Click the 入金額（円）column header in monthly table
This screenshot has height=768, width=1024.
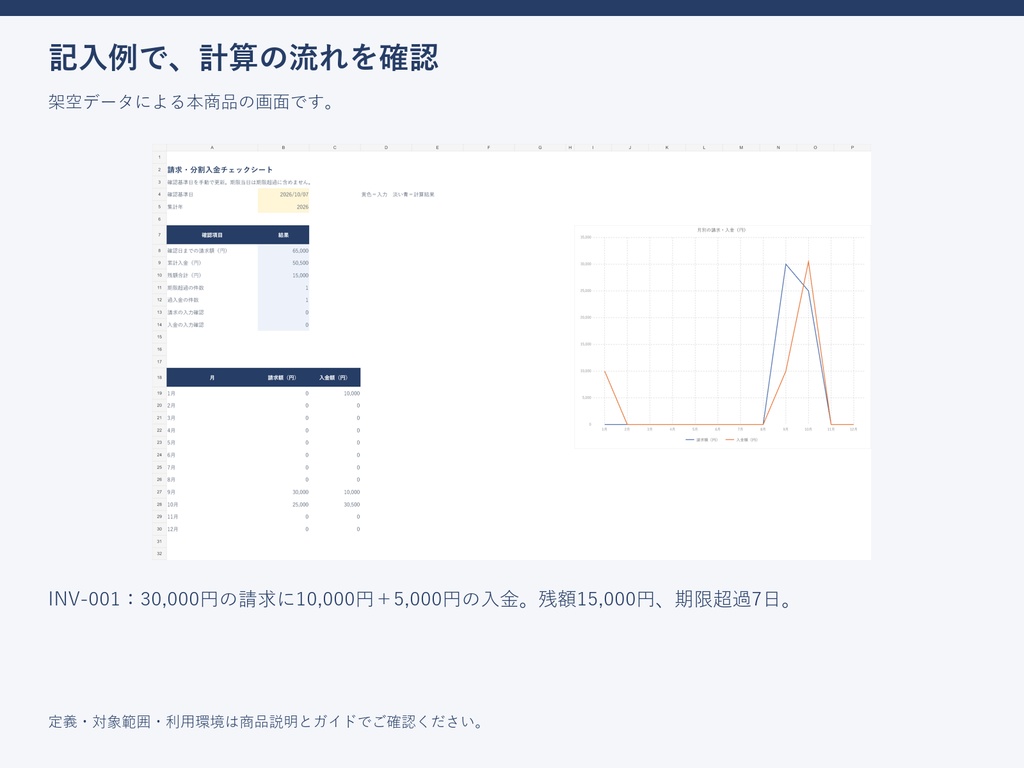point(334,377)
